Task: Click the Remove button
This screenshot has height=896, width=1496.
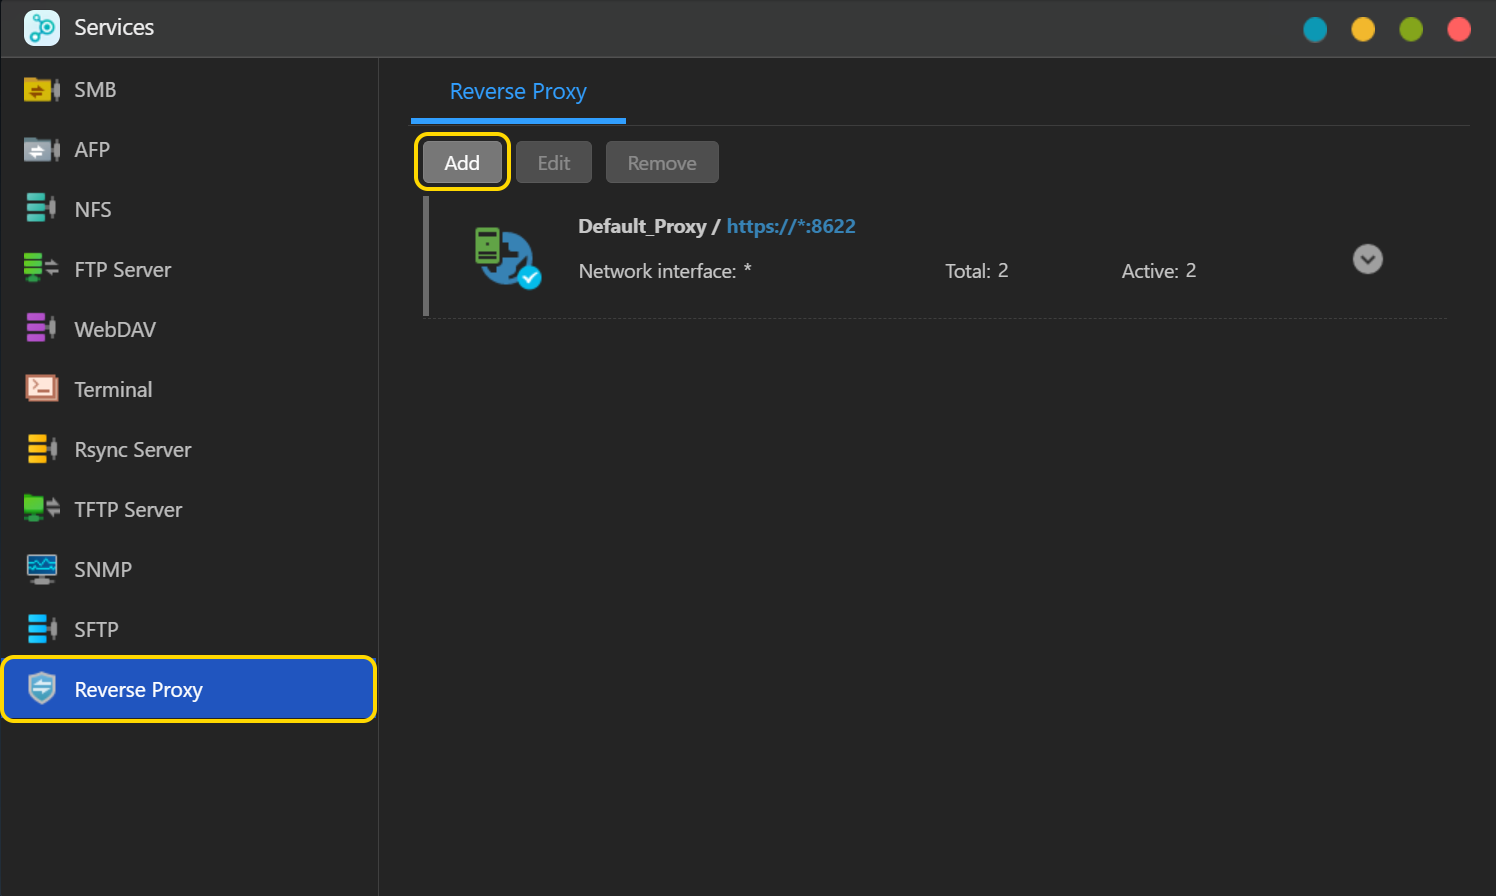Action: click(x=662, y=162)
